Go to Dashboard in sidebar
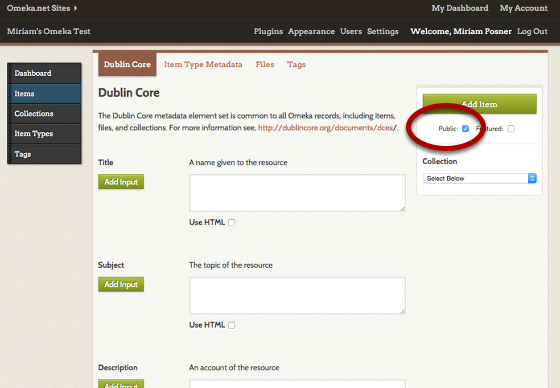The height and width of the screenshot is (388, 560). point(44,73)
